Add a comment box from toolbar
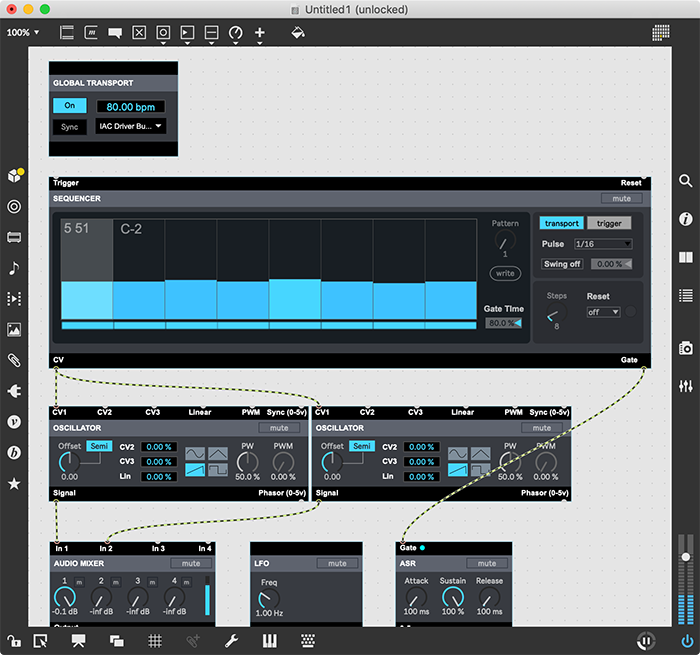Image resolution: width=700 pixels, height=655 pixels. 115,33
